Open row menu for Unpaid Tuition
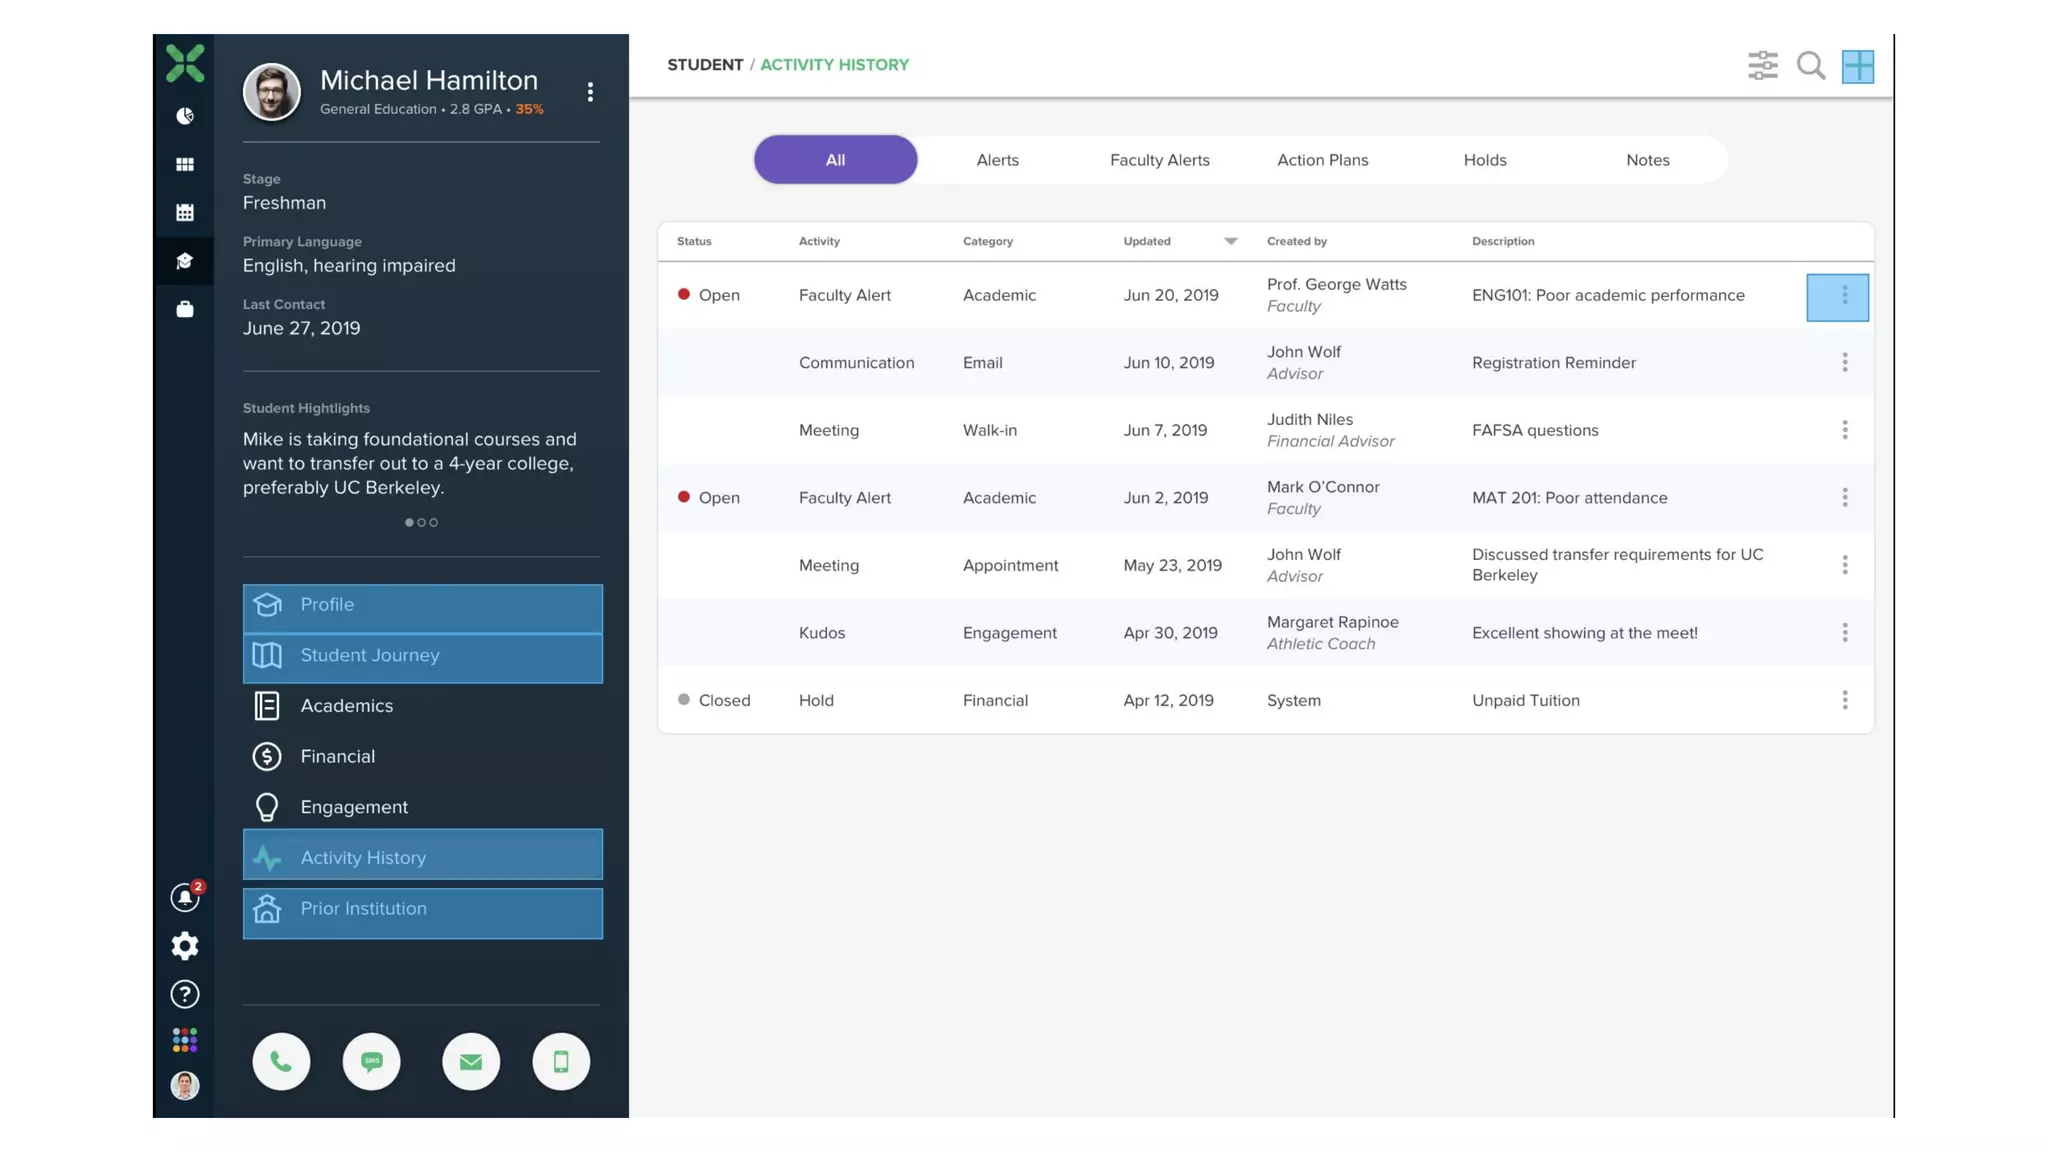2048x1152 pixels. 1844,700
